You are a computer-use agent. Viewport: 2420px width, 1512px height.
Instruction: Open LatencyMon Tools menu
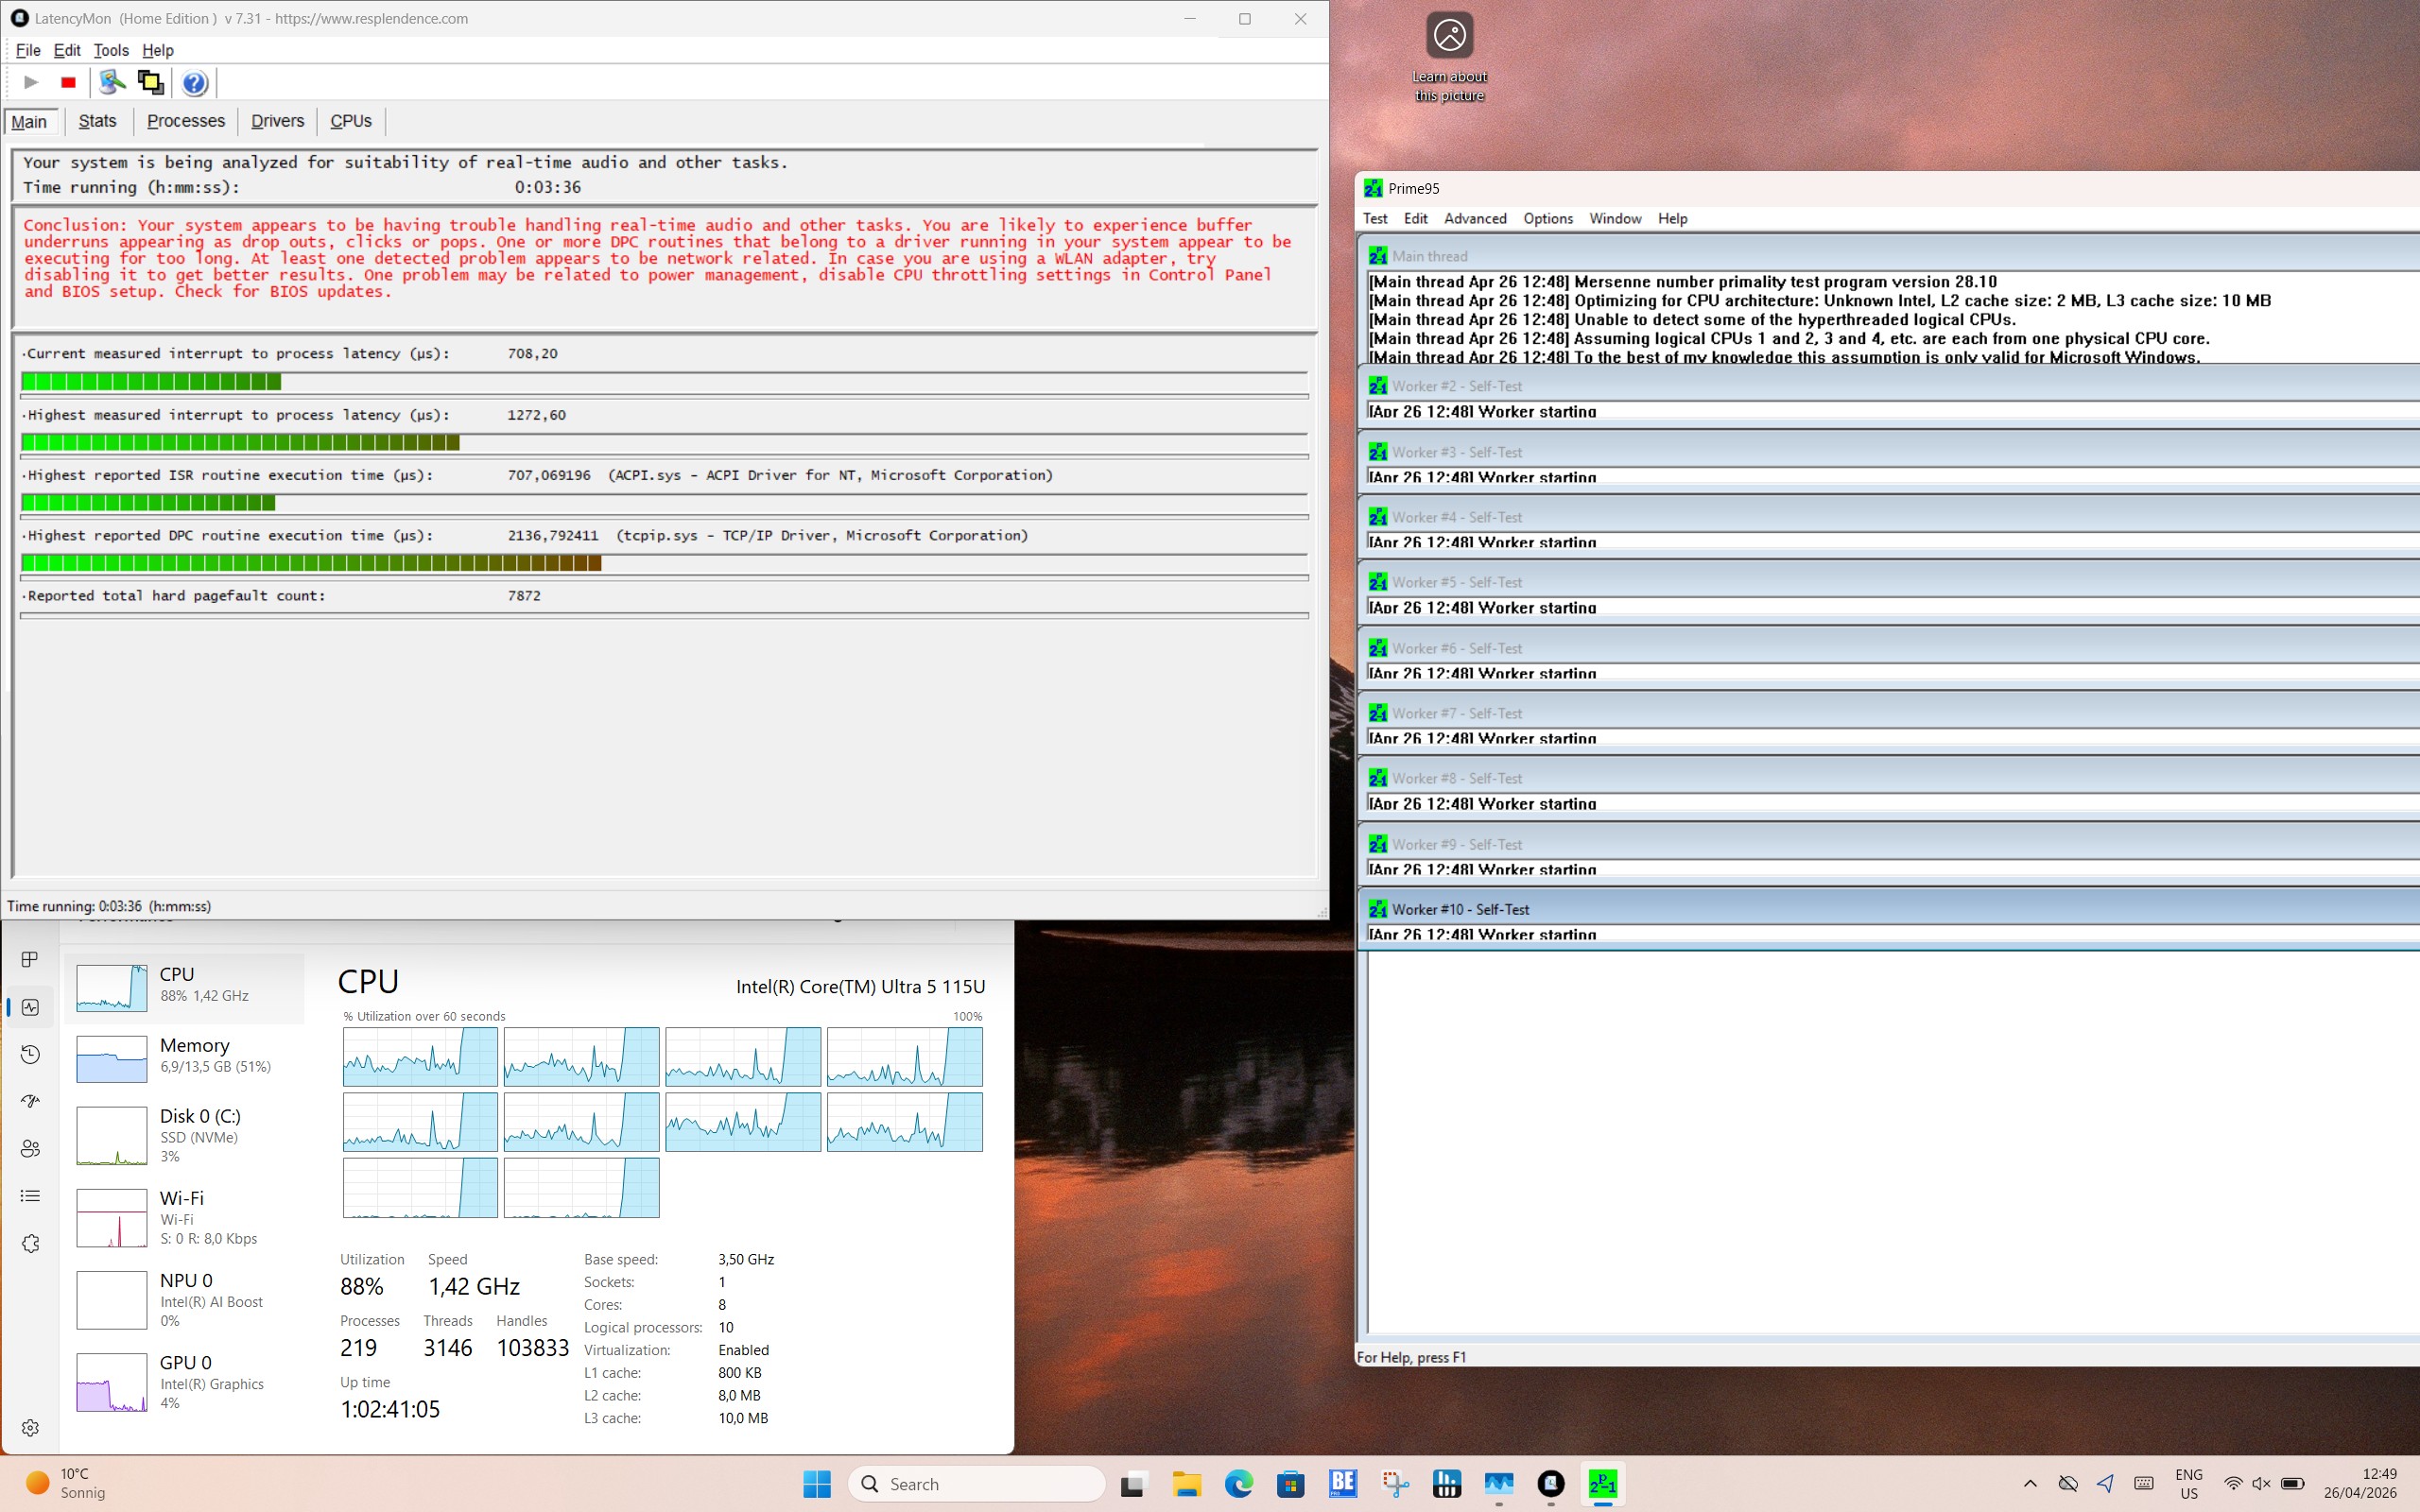pos(111,50)
